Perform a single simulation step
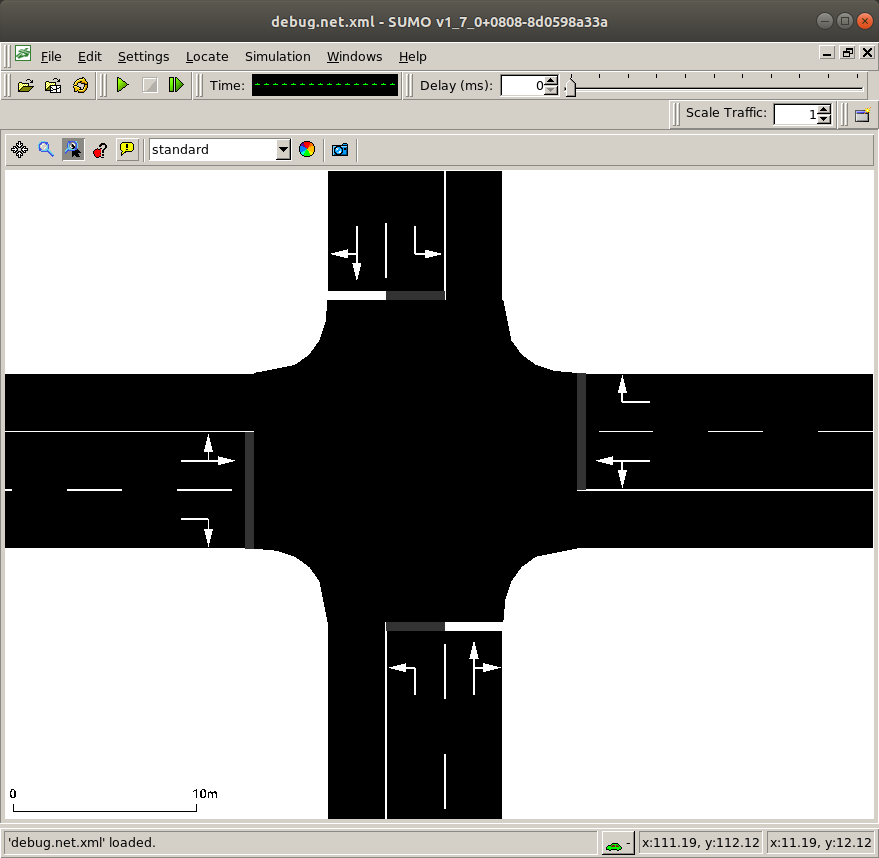 176,85
